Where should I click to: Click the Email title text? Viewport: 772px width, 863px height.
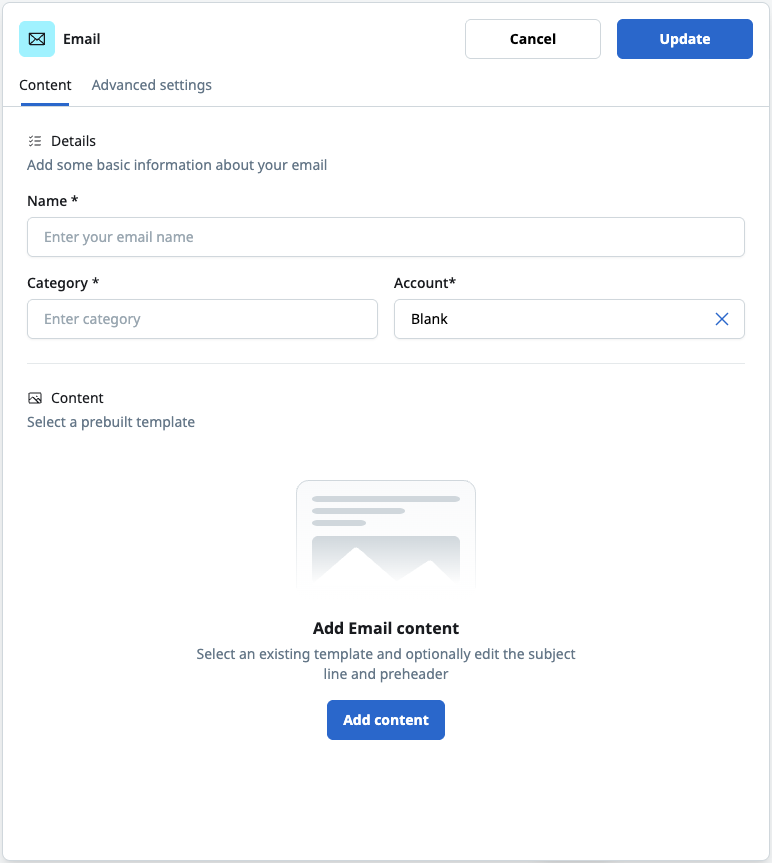(81, 39)
